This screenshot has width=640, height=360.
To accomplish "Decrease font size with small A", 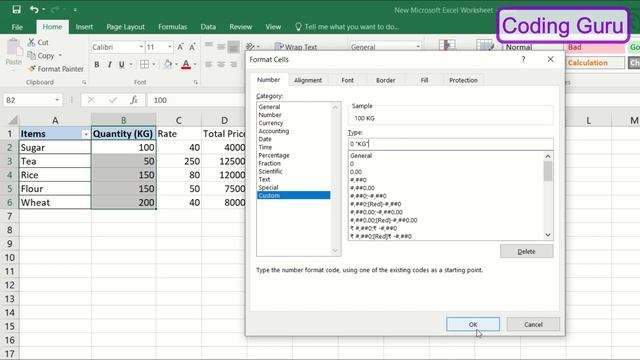I will 192,47.
